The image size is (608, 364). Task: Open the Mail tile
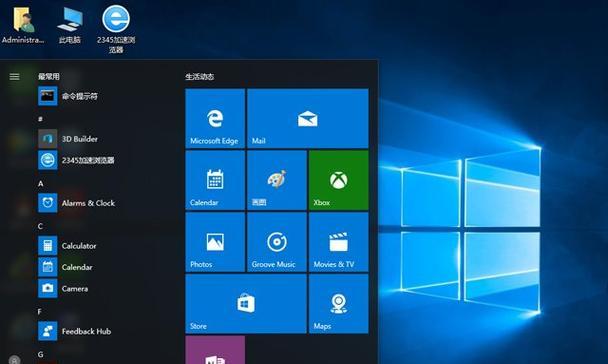(308, 118)
